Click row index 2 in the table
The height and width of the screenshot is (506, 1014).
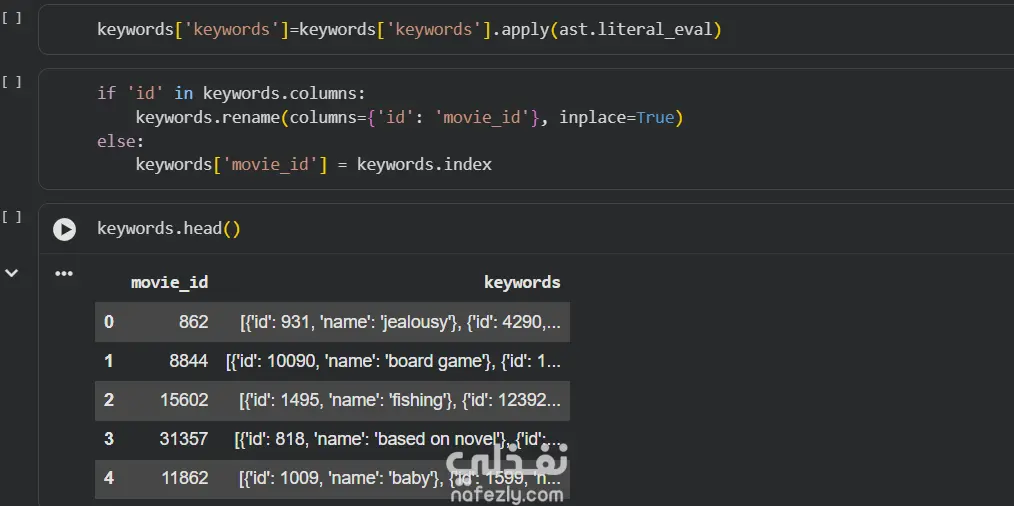pyautogui.click(x=109, y=401)
